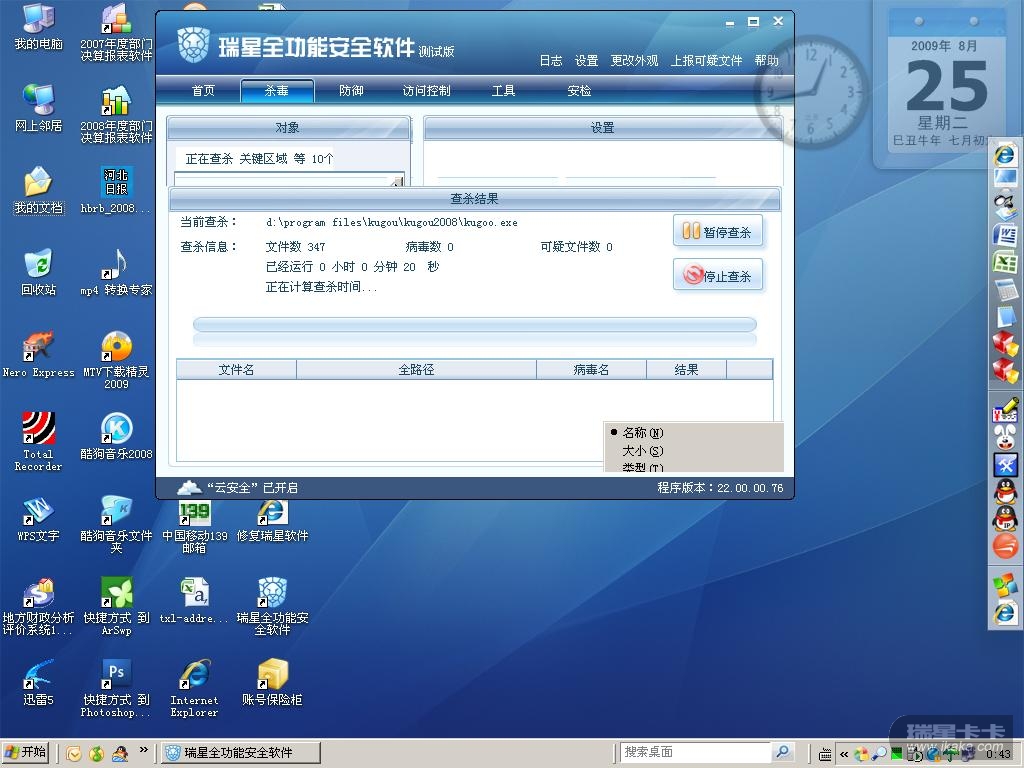Click the 更改外观 link
This screenshot has width=1024, height=768.
pyautogui.click(x=634, y=61)
